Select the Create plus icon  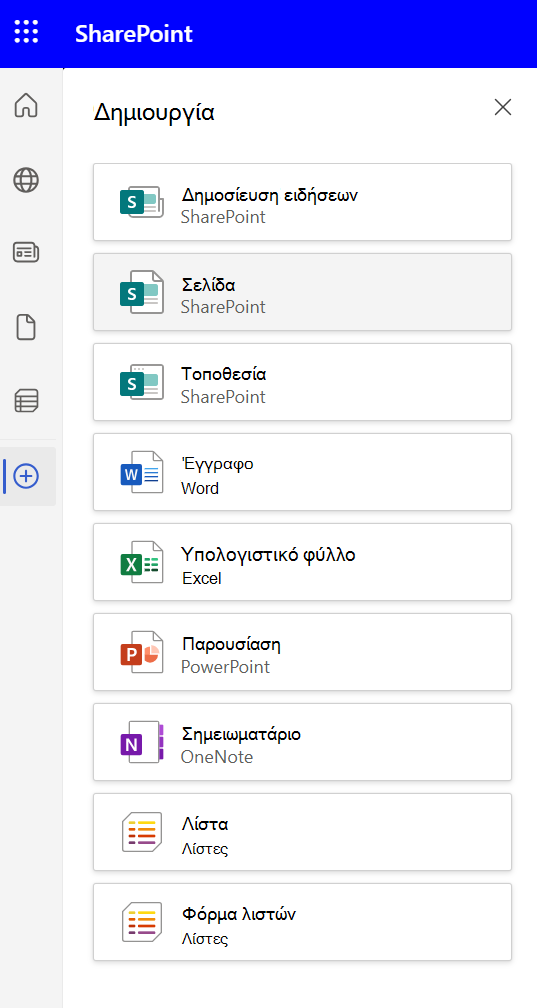(x=26, y=476)
